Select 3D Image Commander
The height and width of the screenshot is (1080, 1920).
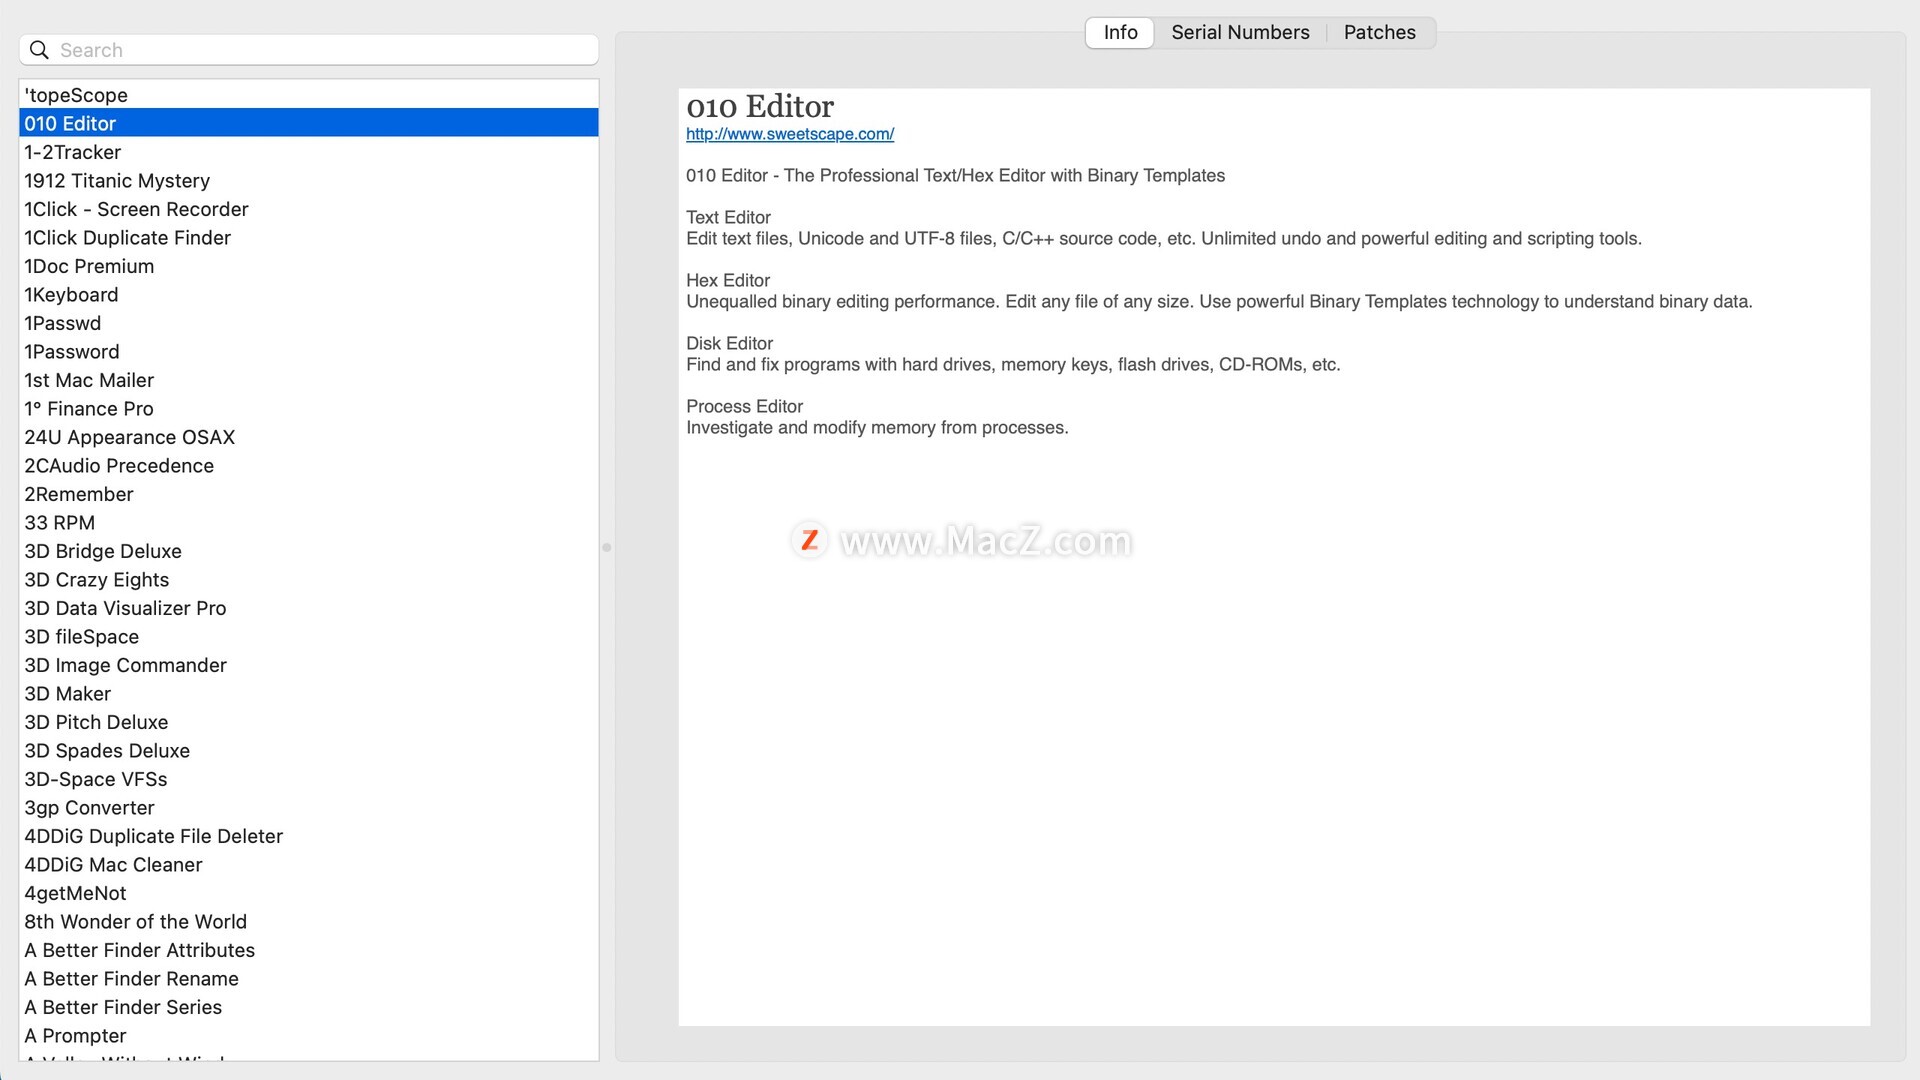click(309, 665)
